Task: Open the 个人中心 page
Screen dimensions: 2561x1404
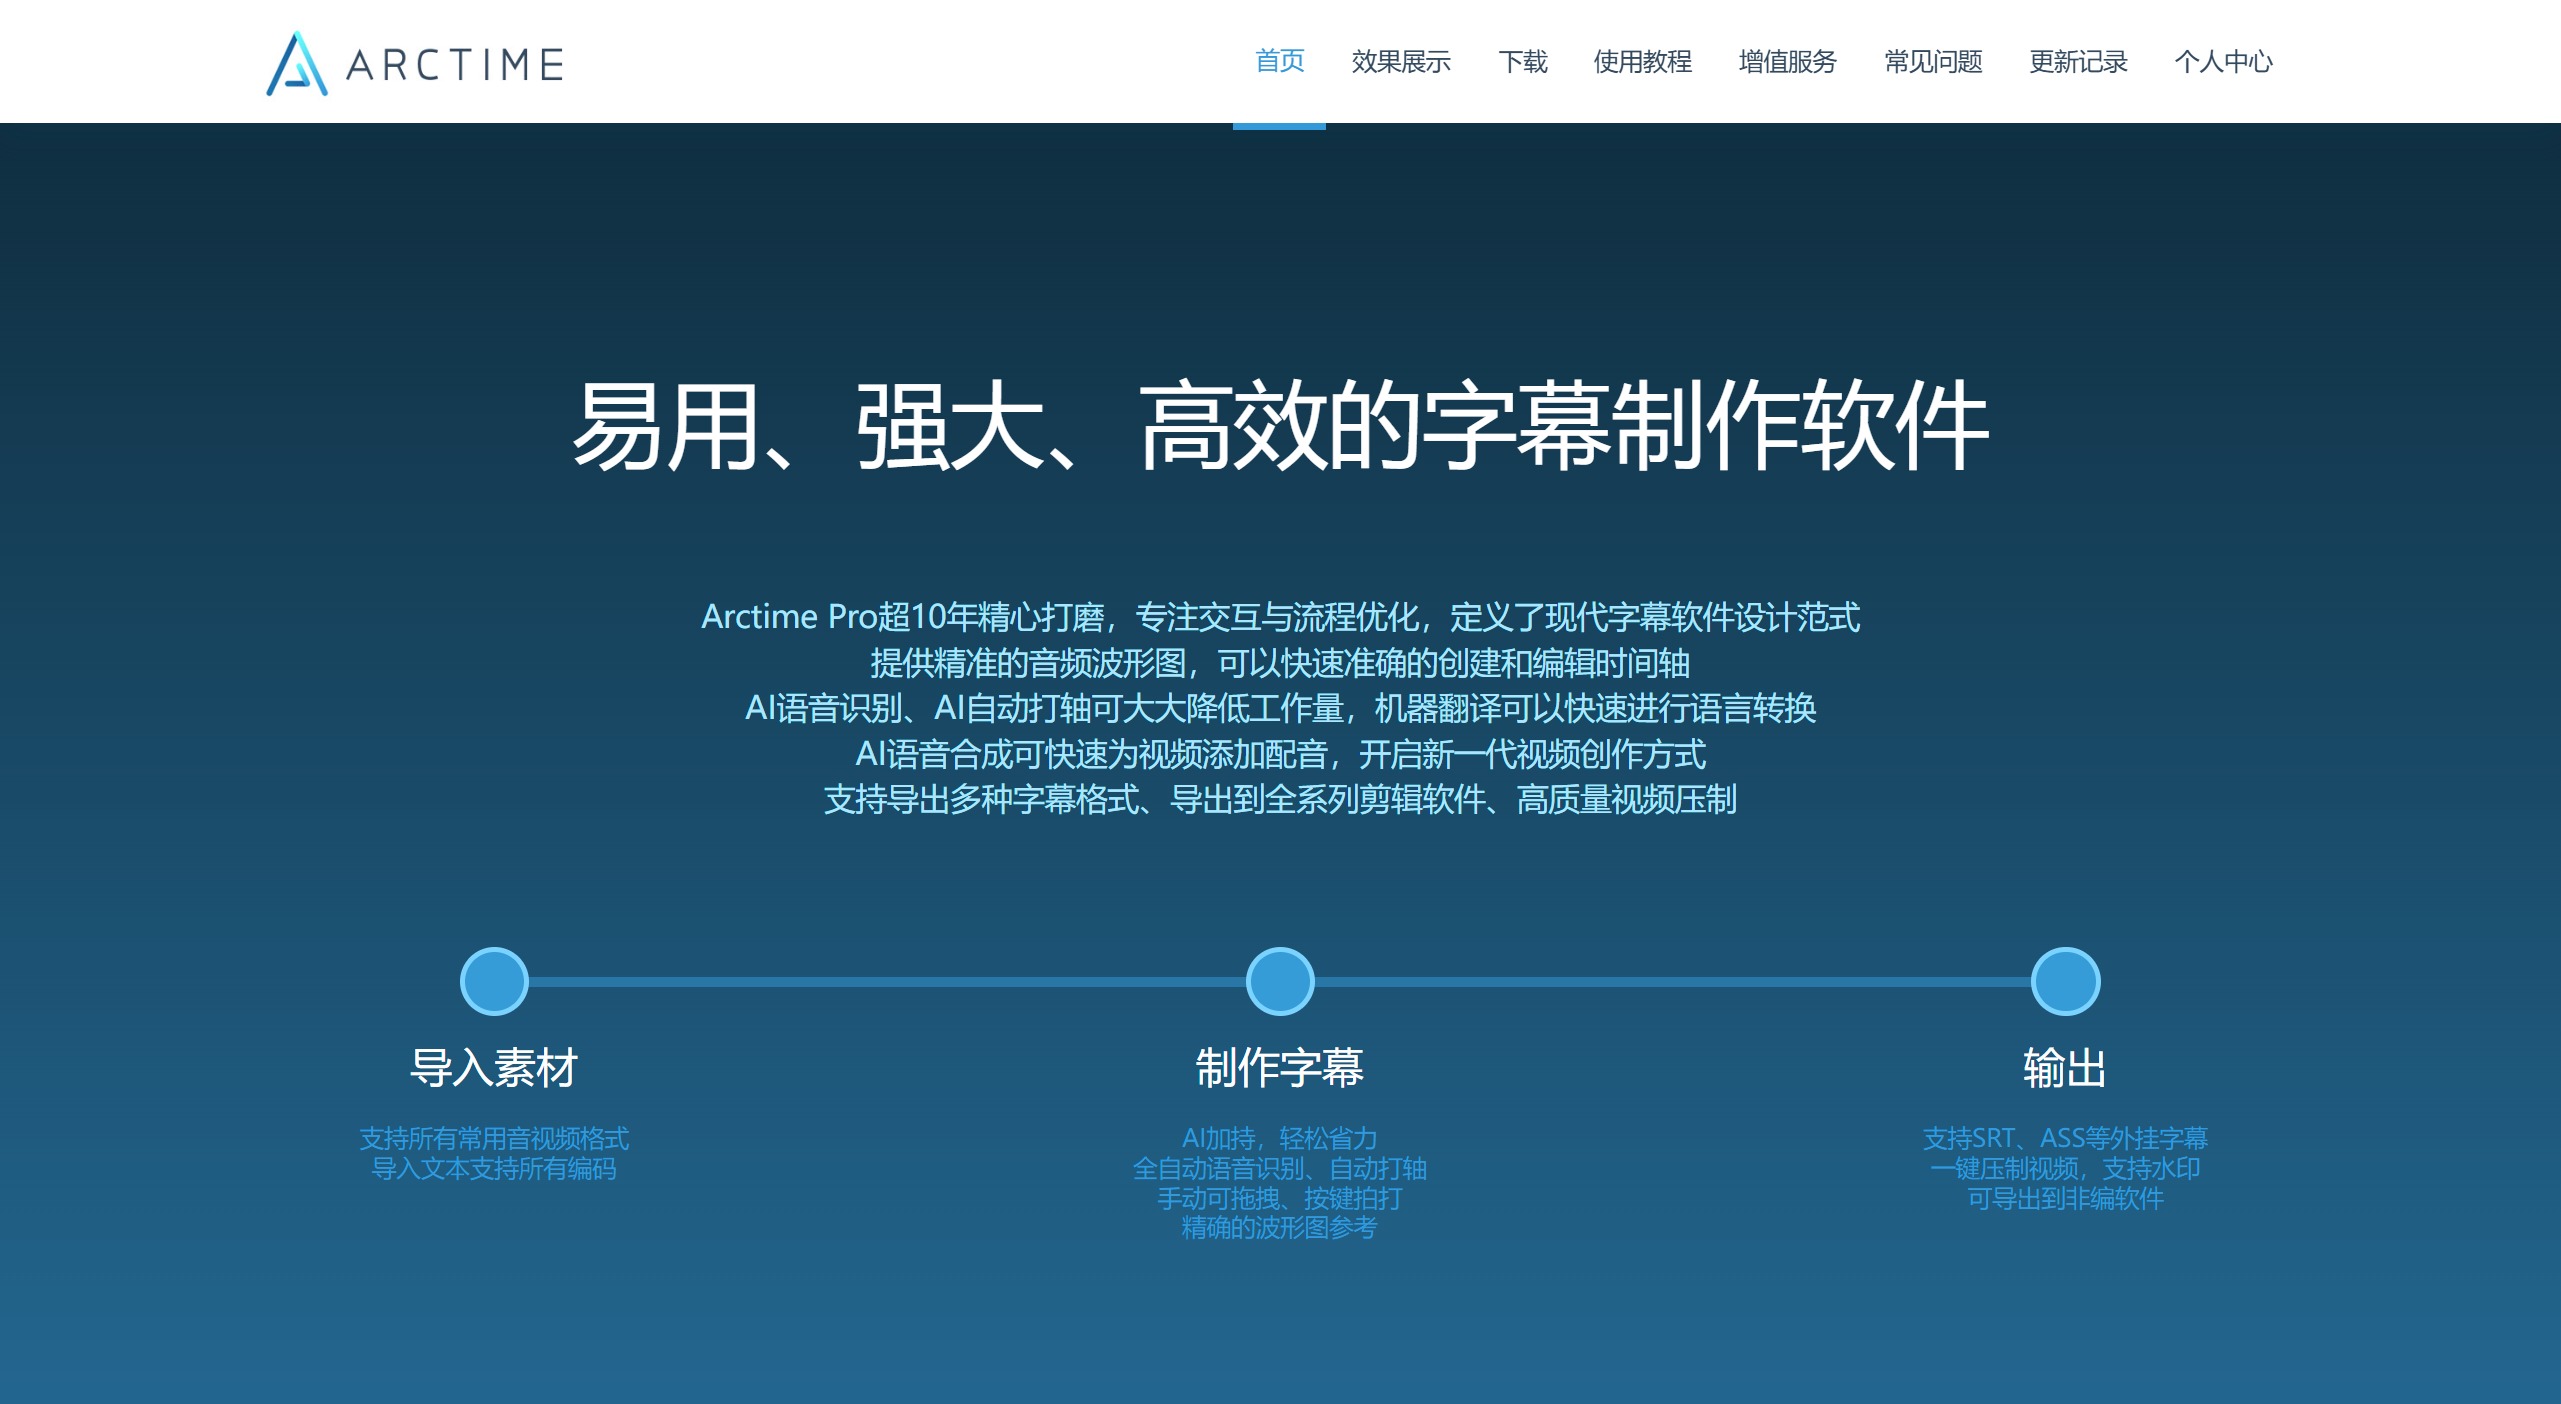Action: (2222, 62)
